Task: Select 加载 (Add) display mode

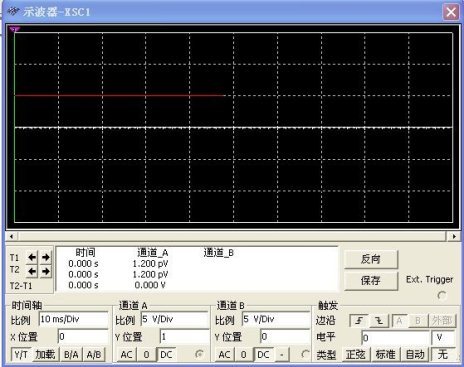Action: 45,354
